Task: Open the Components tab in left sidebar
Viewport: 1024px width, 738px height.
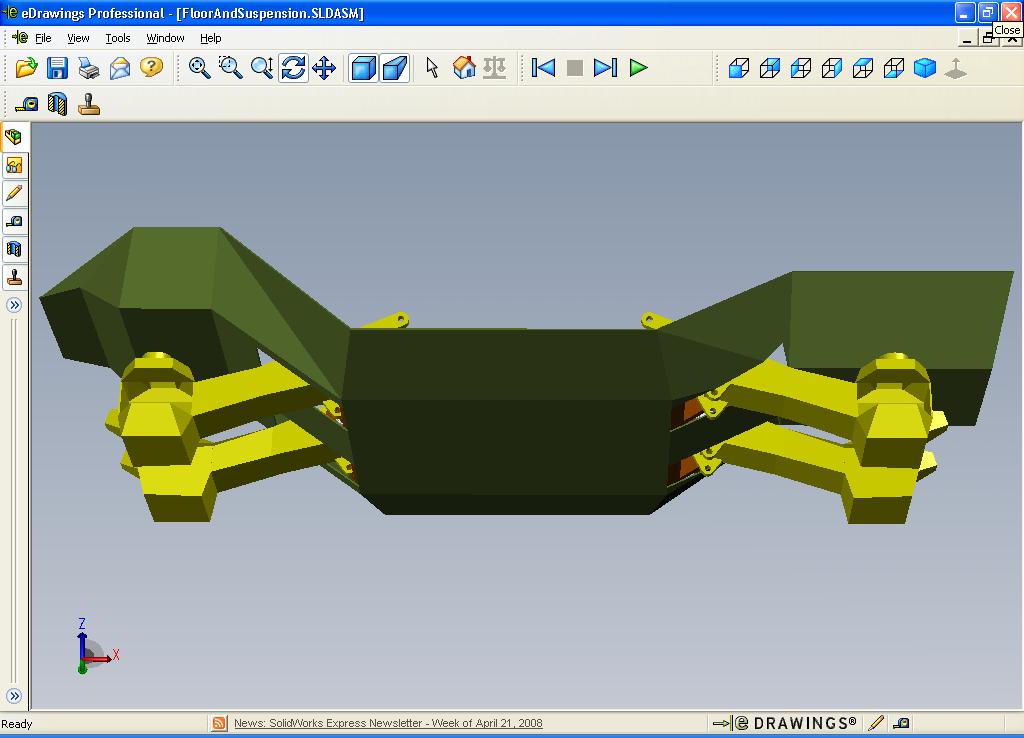Action: point(14,137)
